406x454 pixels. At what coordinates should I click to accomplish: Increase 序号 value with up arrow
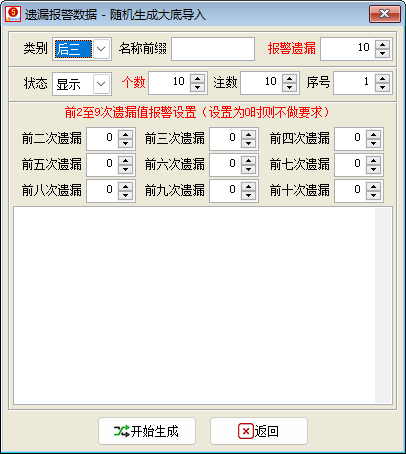[x=382, y=79]
